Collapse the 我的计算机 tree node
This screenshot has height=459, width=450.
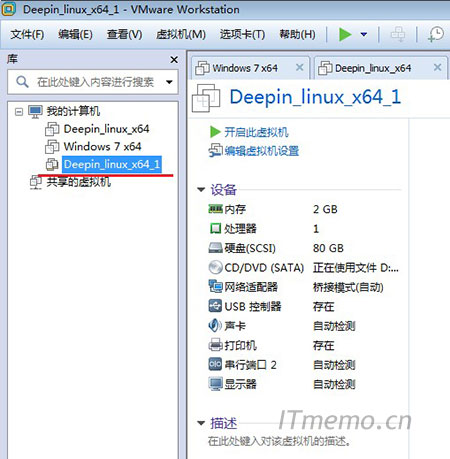click(19, 112)
